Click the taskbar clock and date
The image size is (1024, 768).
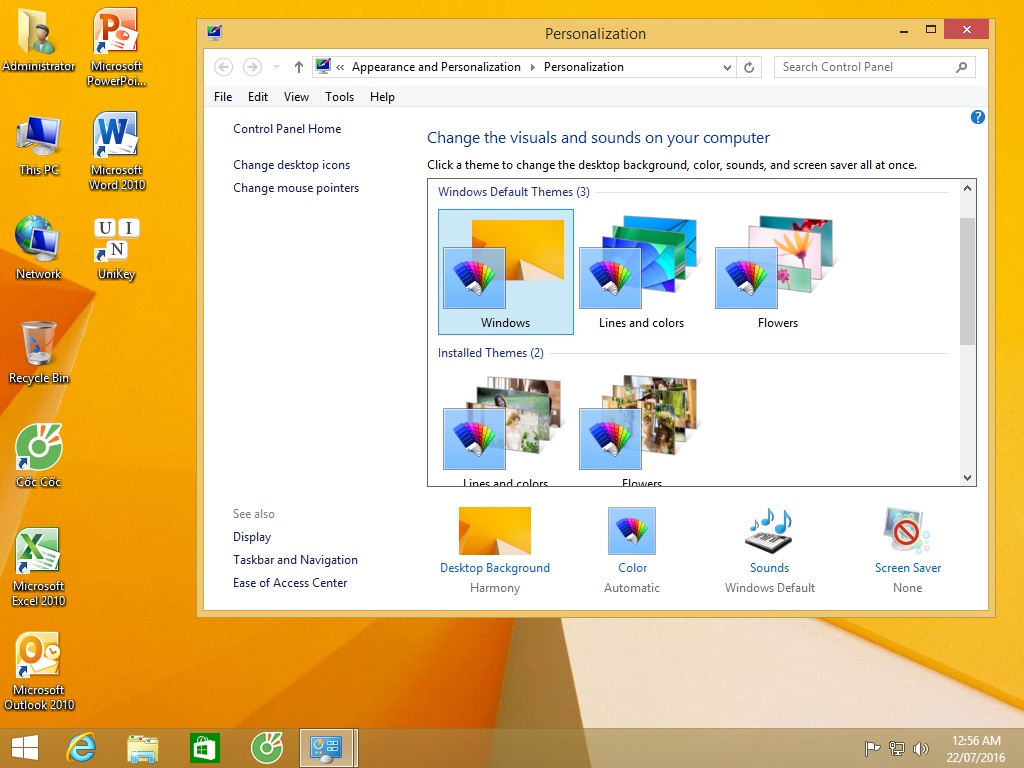coord(976,748)
